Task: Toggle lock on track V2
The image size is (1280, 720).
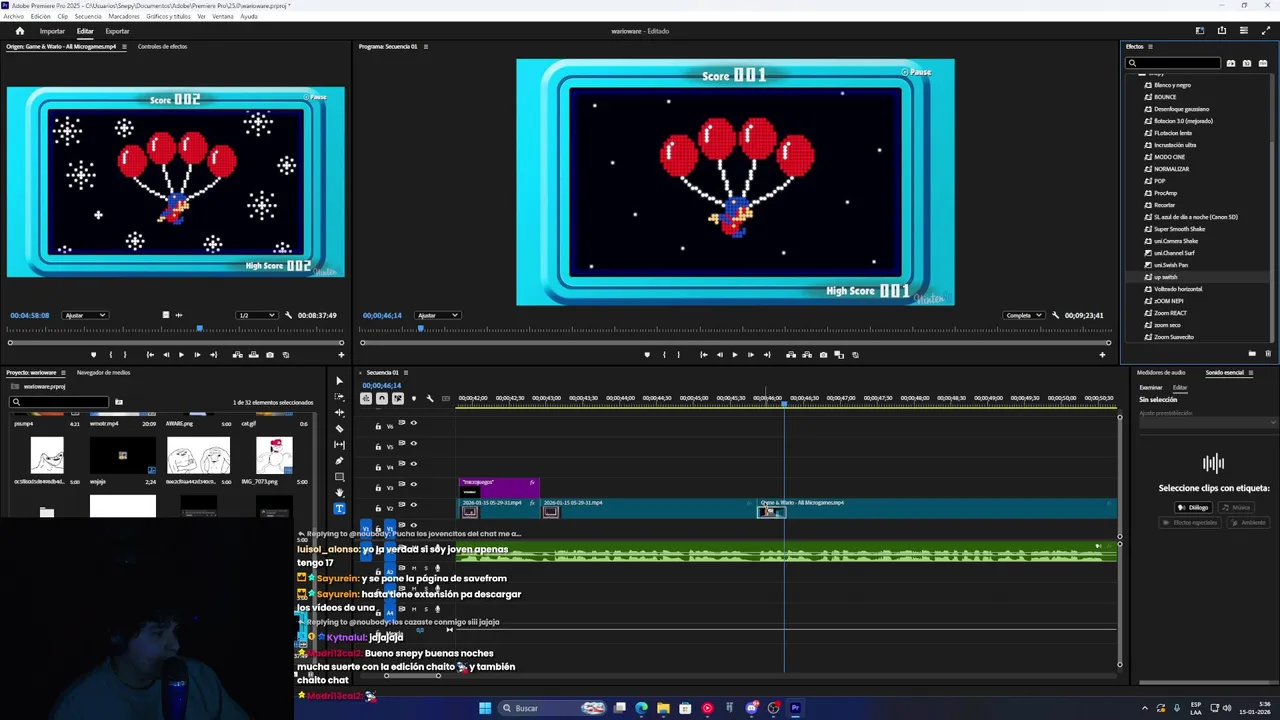Action: [378, 508]
